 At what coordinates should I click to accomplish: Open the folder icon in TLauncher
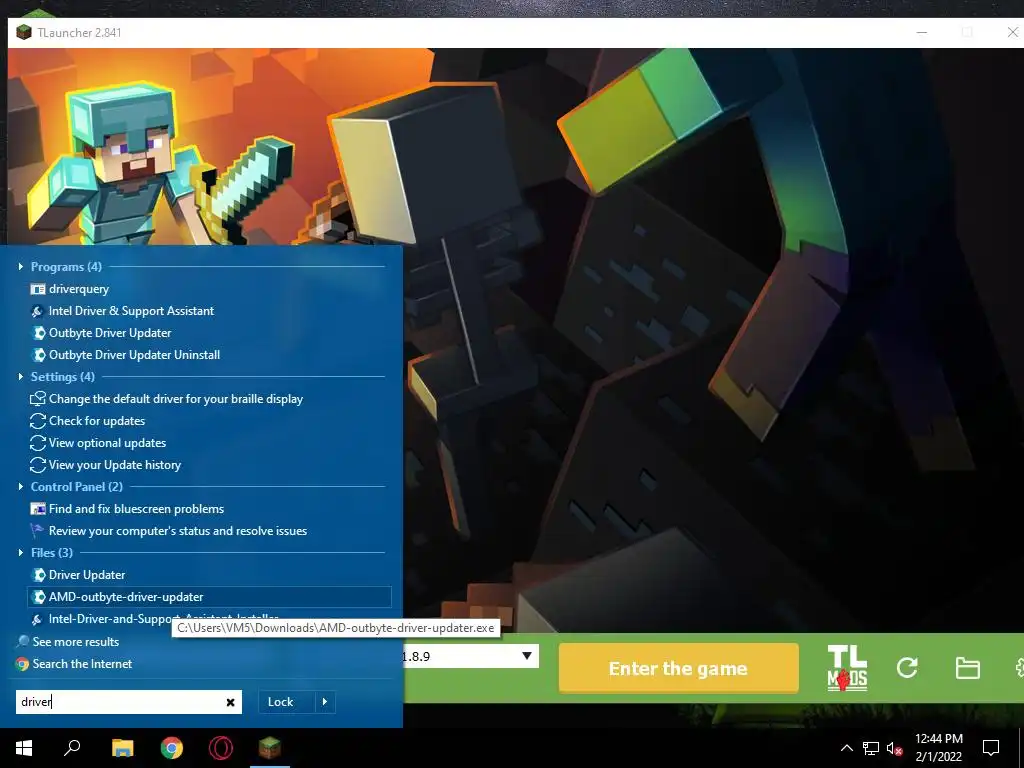pos(967,668)
